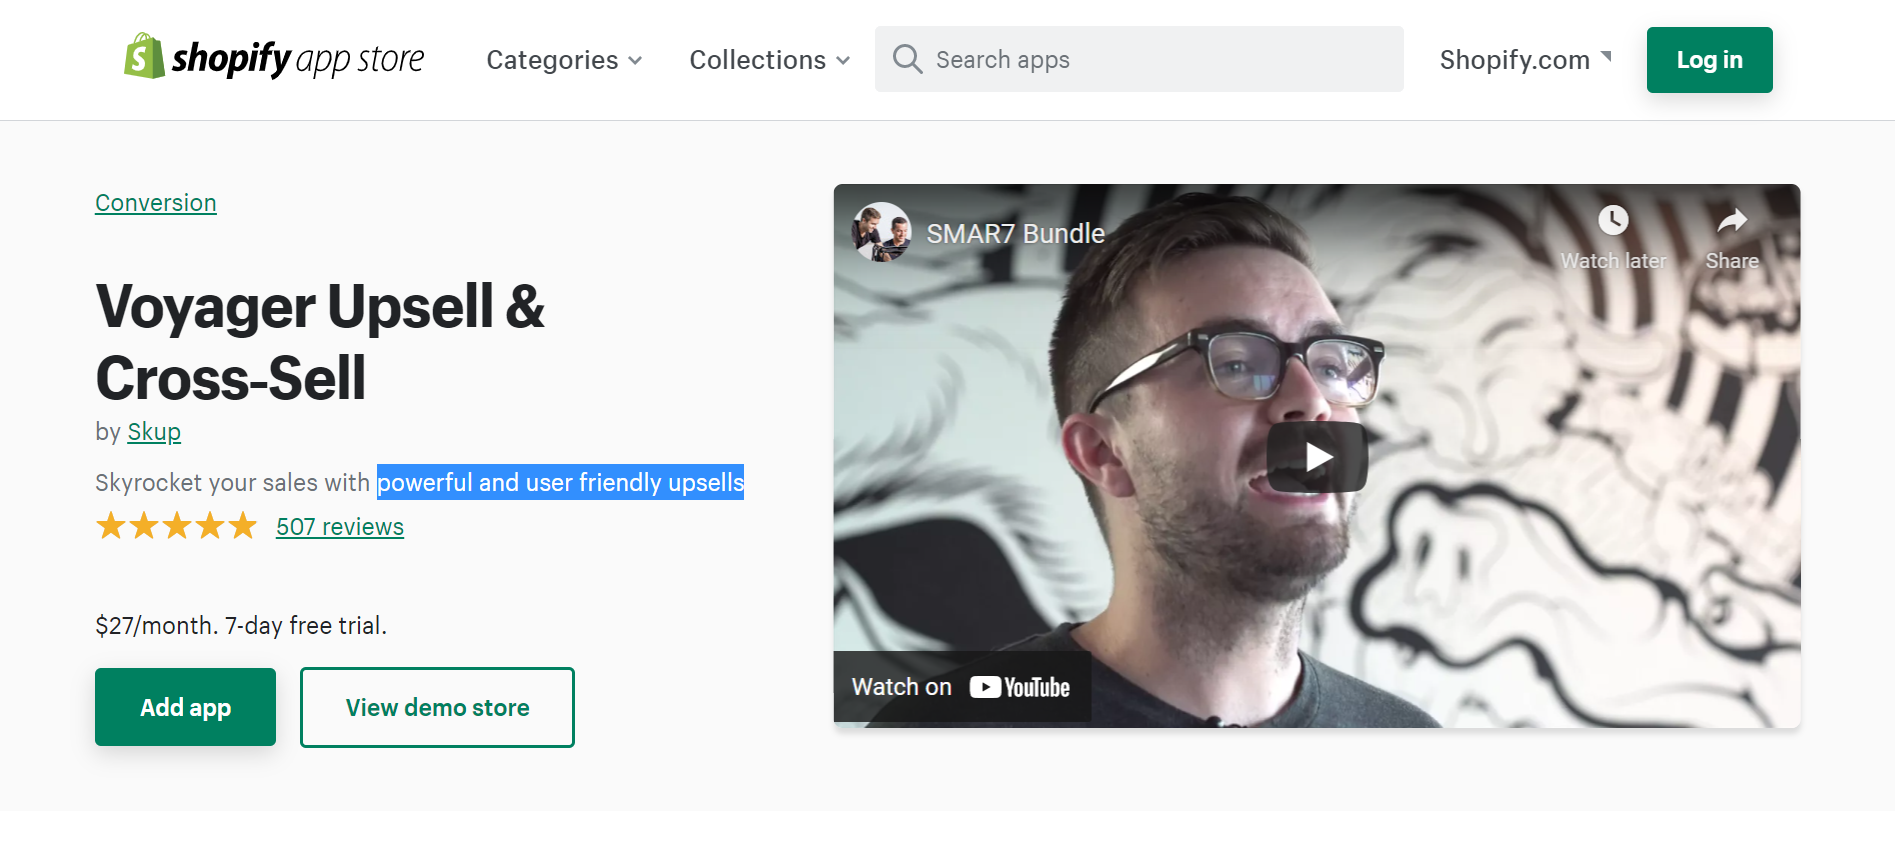Click the View demo store button
The height and width of the screenshot is (863, 1895).
(x=437, y=707)
